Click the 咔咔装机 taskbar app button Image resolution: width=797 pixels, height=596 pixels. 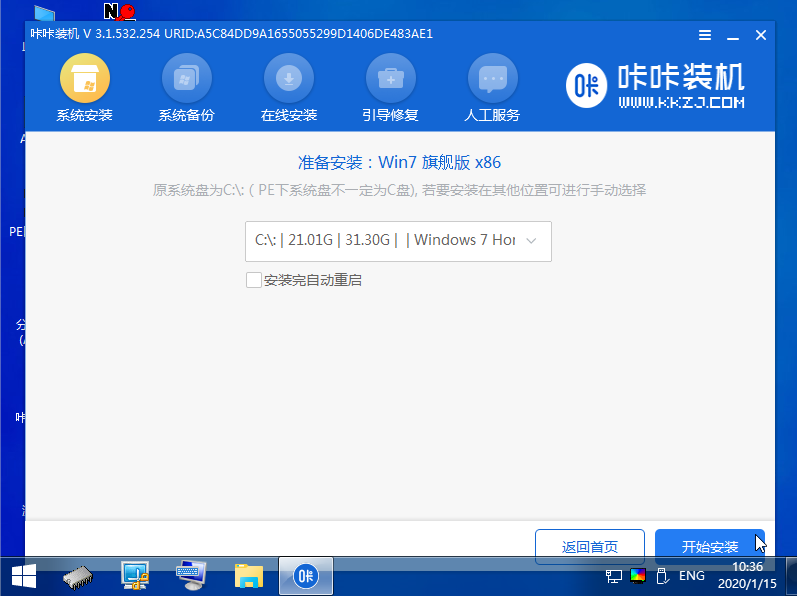(x=307, y=576)
